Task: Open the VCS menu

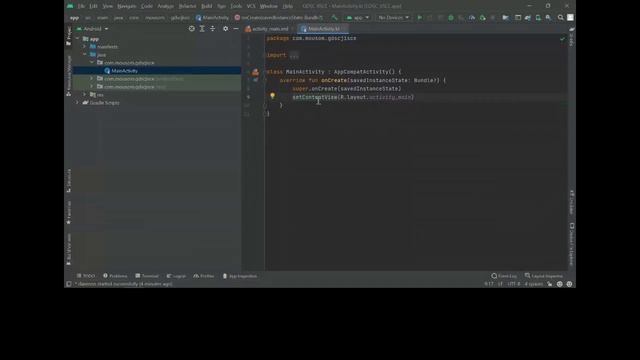Action: click(x=251, y=6)
